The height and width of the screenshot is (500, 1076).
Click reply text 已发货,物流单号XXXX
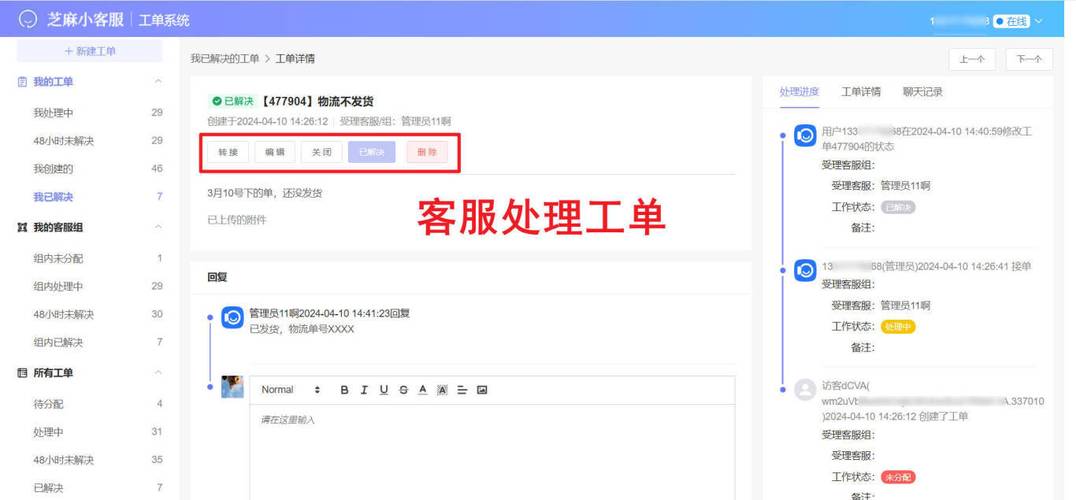tap(302, 329)
